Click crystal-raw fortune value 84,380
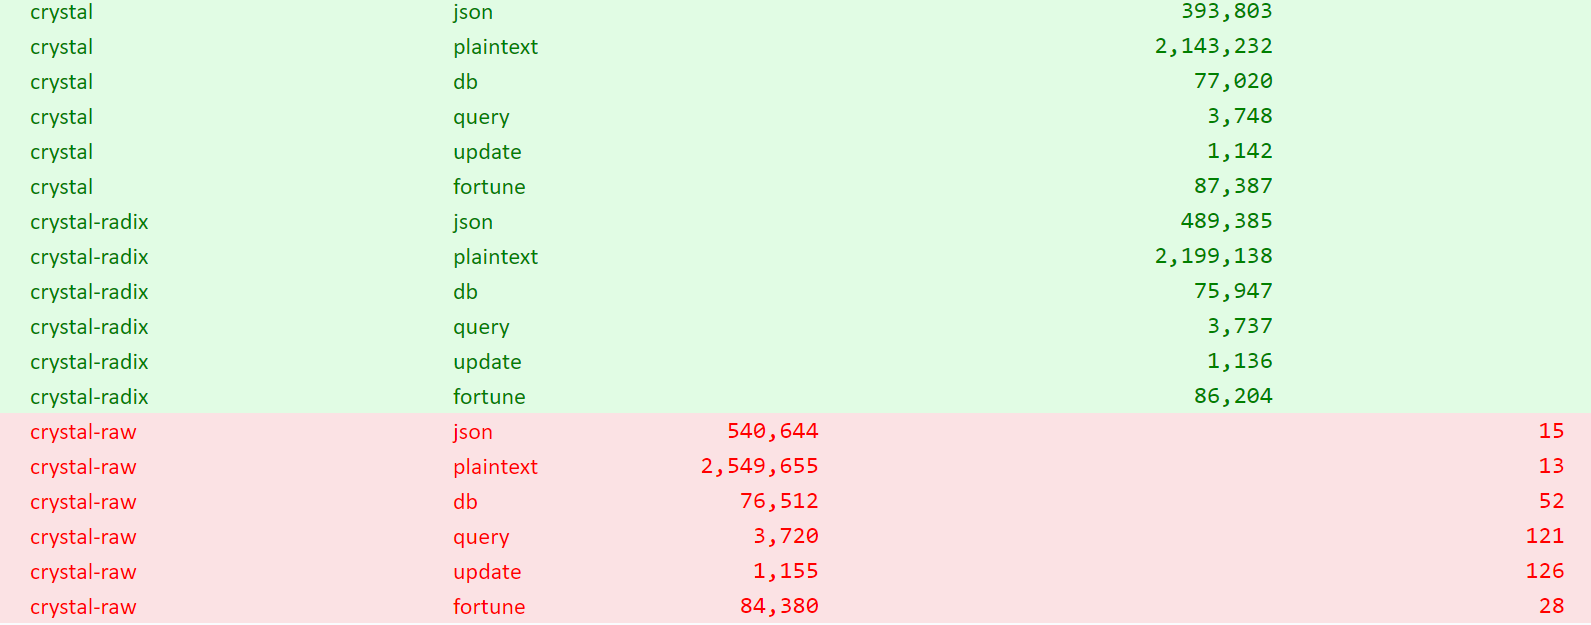Viewport: 1591px width, 625px height. click(779, 606)
